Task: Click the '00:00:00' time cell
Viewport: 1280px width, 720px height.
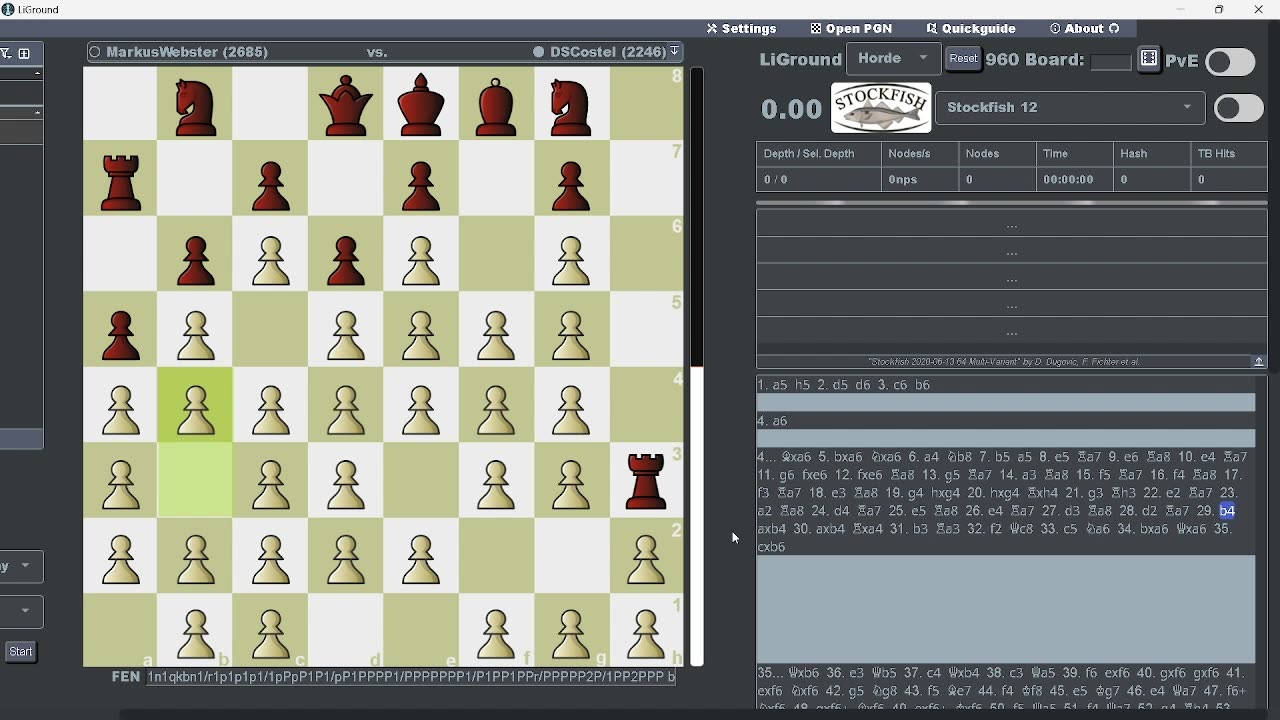Action: click(1075, 180)
